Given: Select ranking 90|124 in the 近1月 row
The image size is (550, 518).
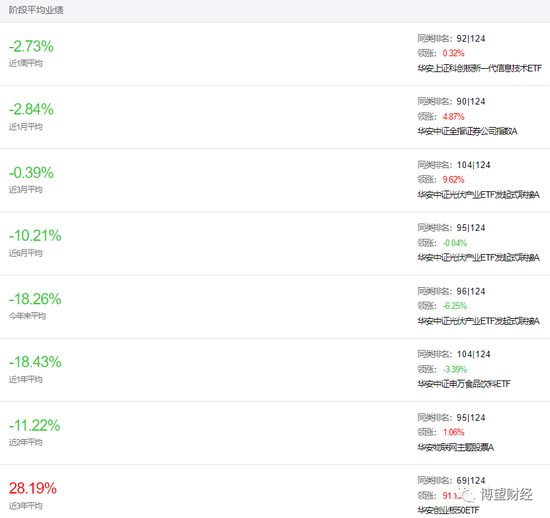Looking at the screenshot, I should coord(471,102).
